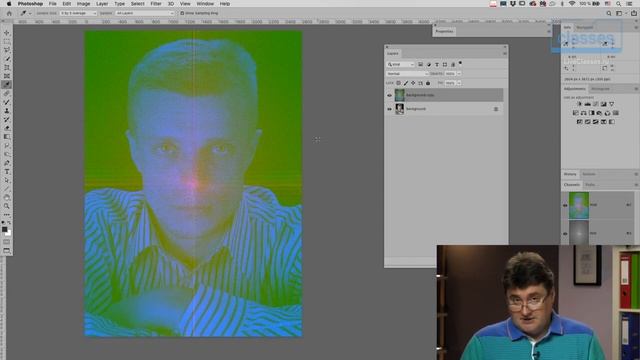Open the tool preset picker arrow
Screen dimensions: 640x360
tap(30, 13)
